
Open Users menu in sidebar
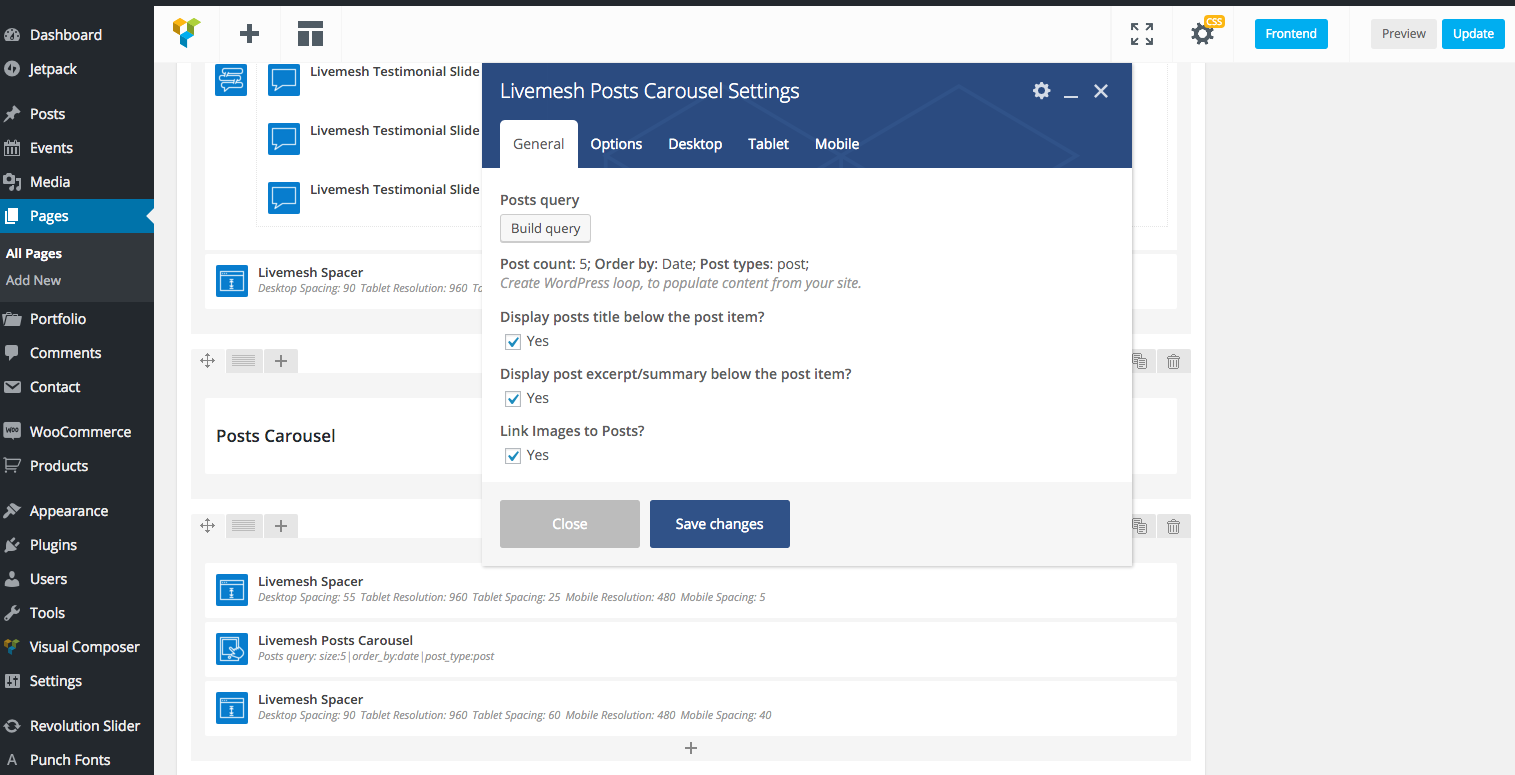point(77,579)
